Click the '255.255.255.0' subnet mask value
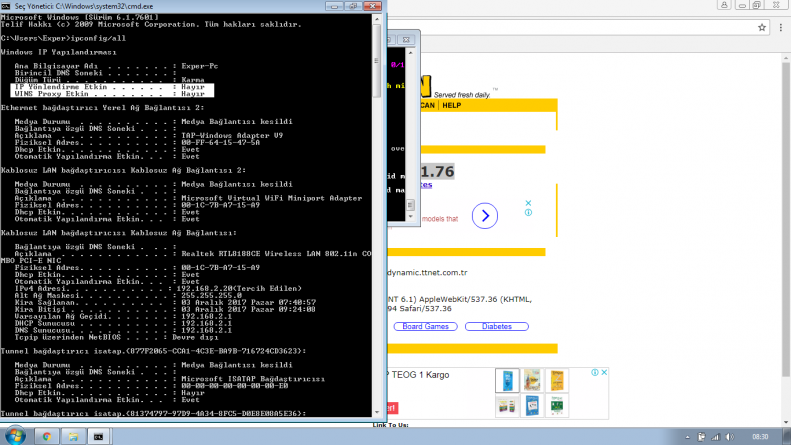 (211, 296)
